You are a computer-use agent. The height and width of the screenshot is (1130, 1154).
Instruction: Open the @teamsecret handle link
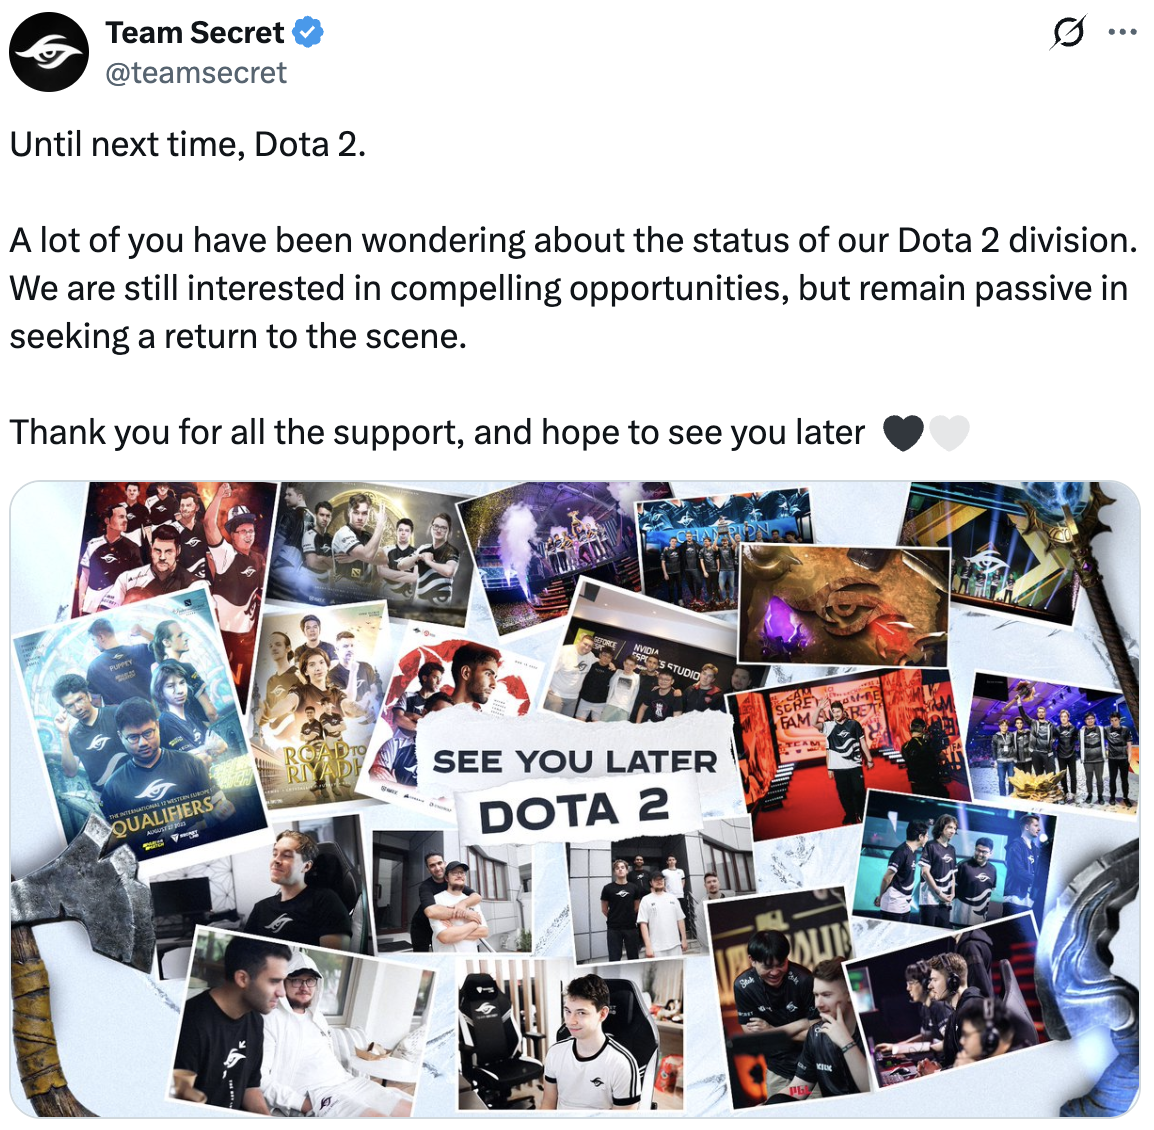tap(196, 73)
